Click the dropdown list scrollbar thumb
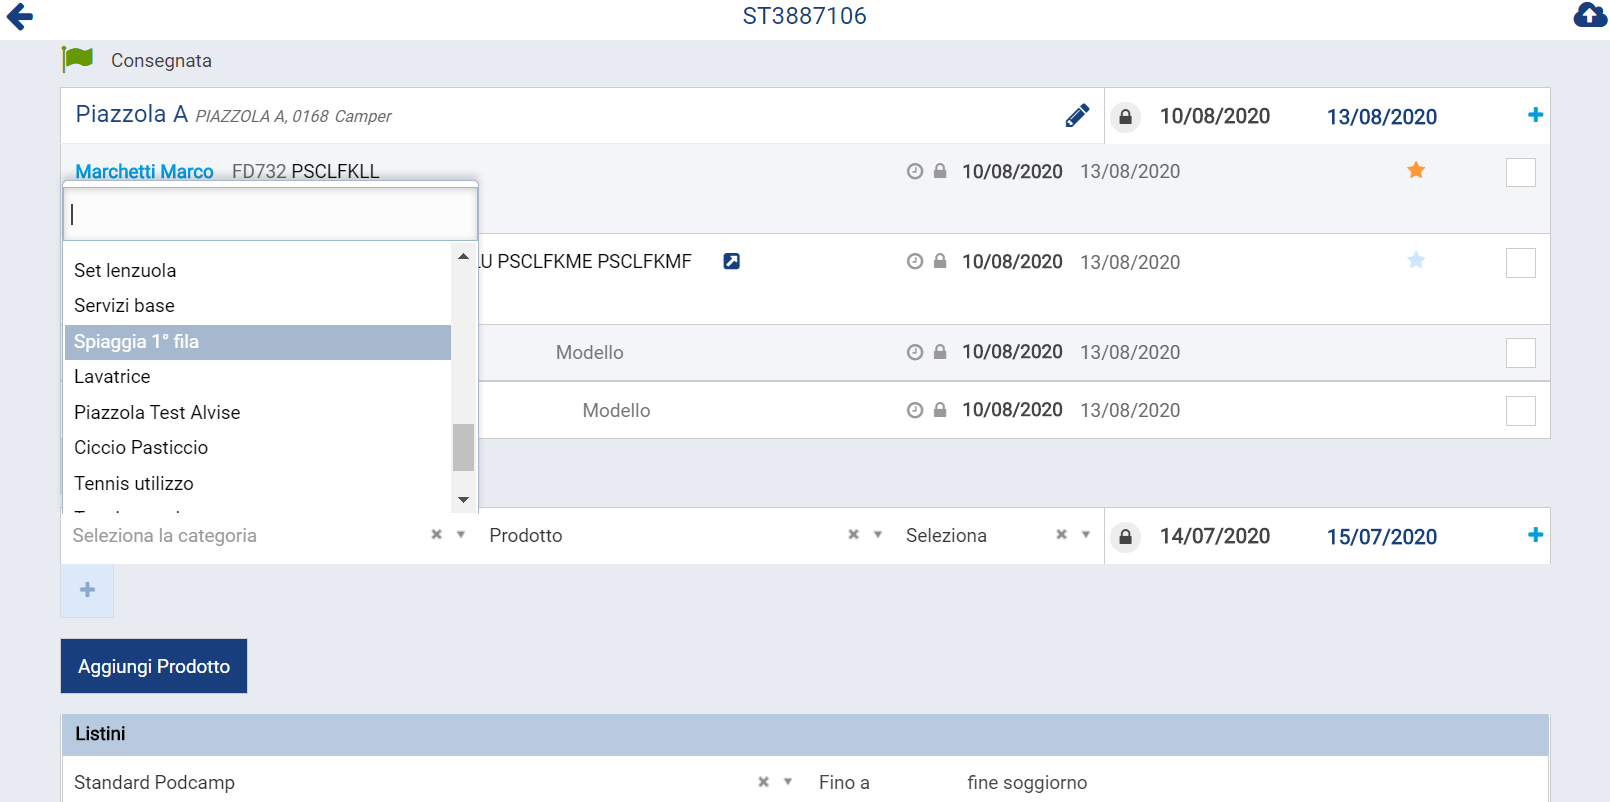The height and width of the screenshot is (802, 1610). (x=463, y=447)
